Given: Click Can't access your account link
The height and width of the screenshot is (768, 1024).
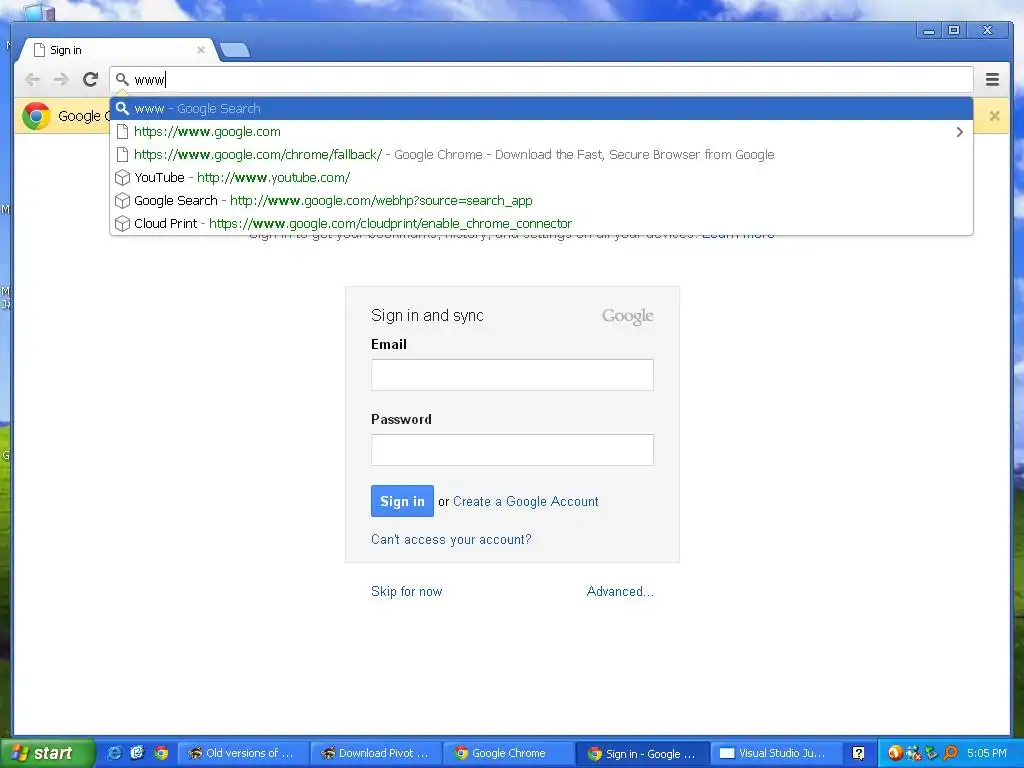Looking at the screenshot, I should 451,539.
